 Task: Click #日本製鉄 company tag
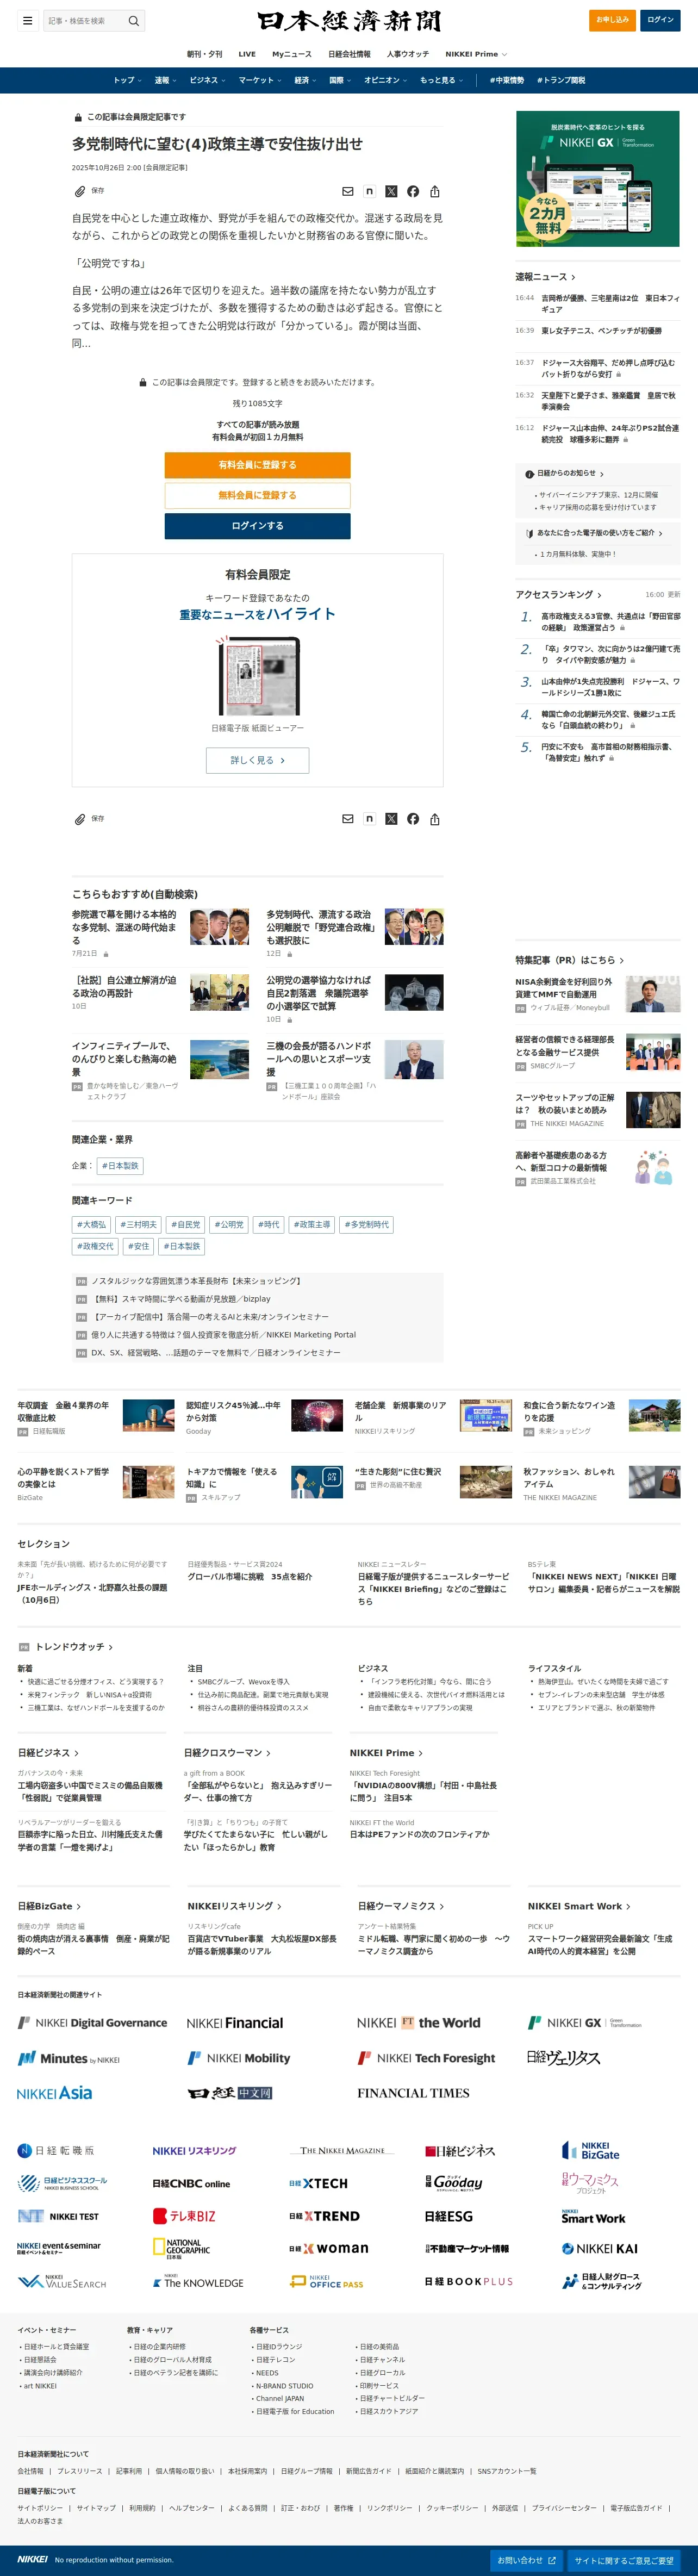point(120,1166)
